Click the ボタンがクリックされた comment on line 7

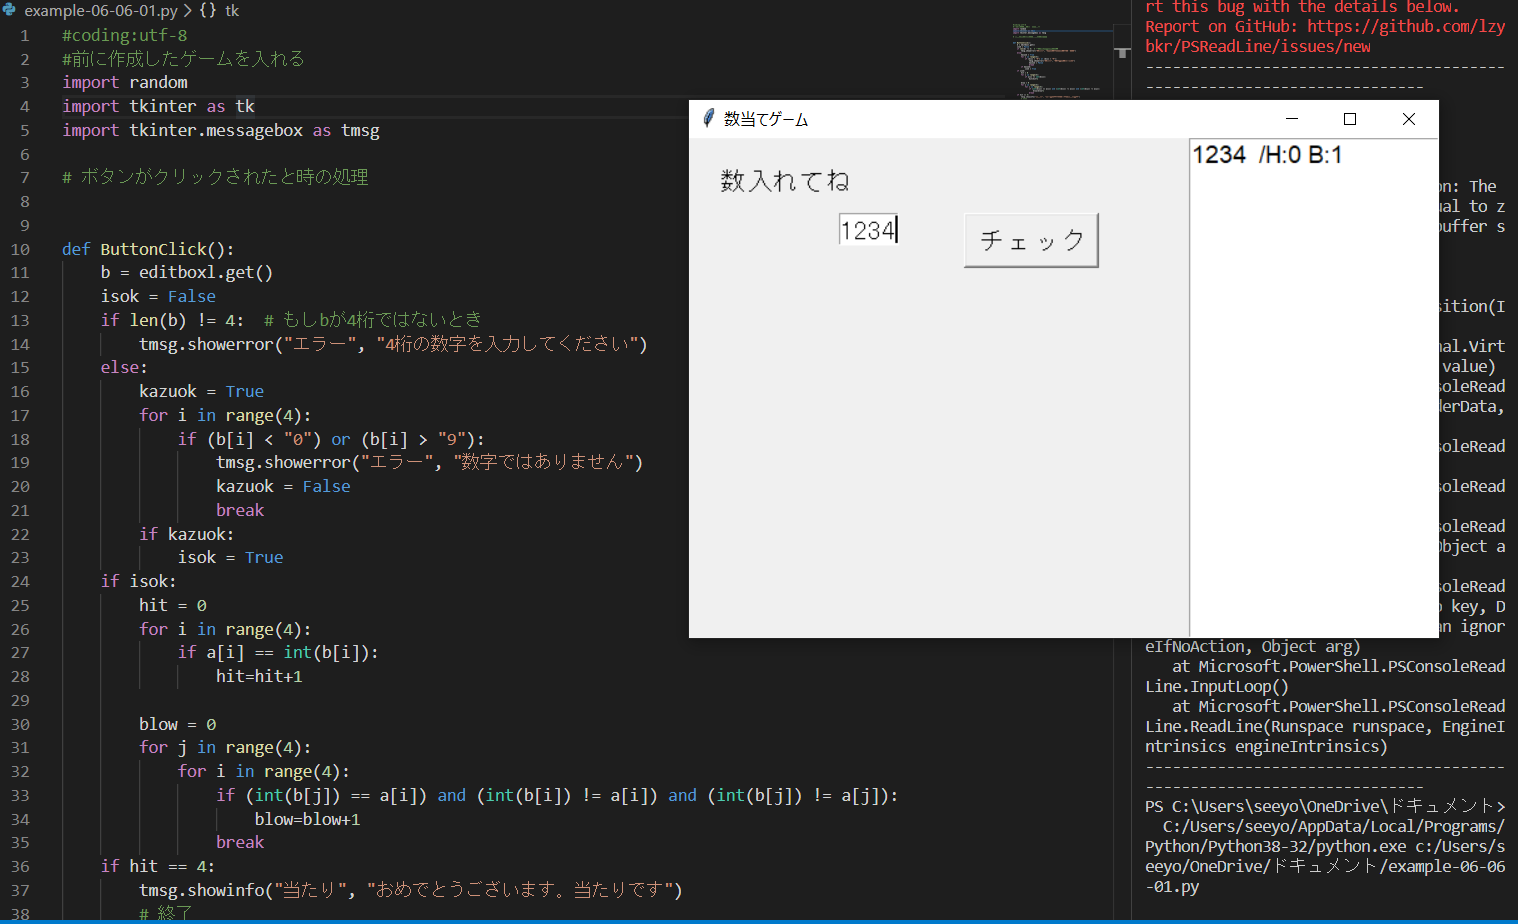(215, 177)
